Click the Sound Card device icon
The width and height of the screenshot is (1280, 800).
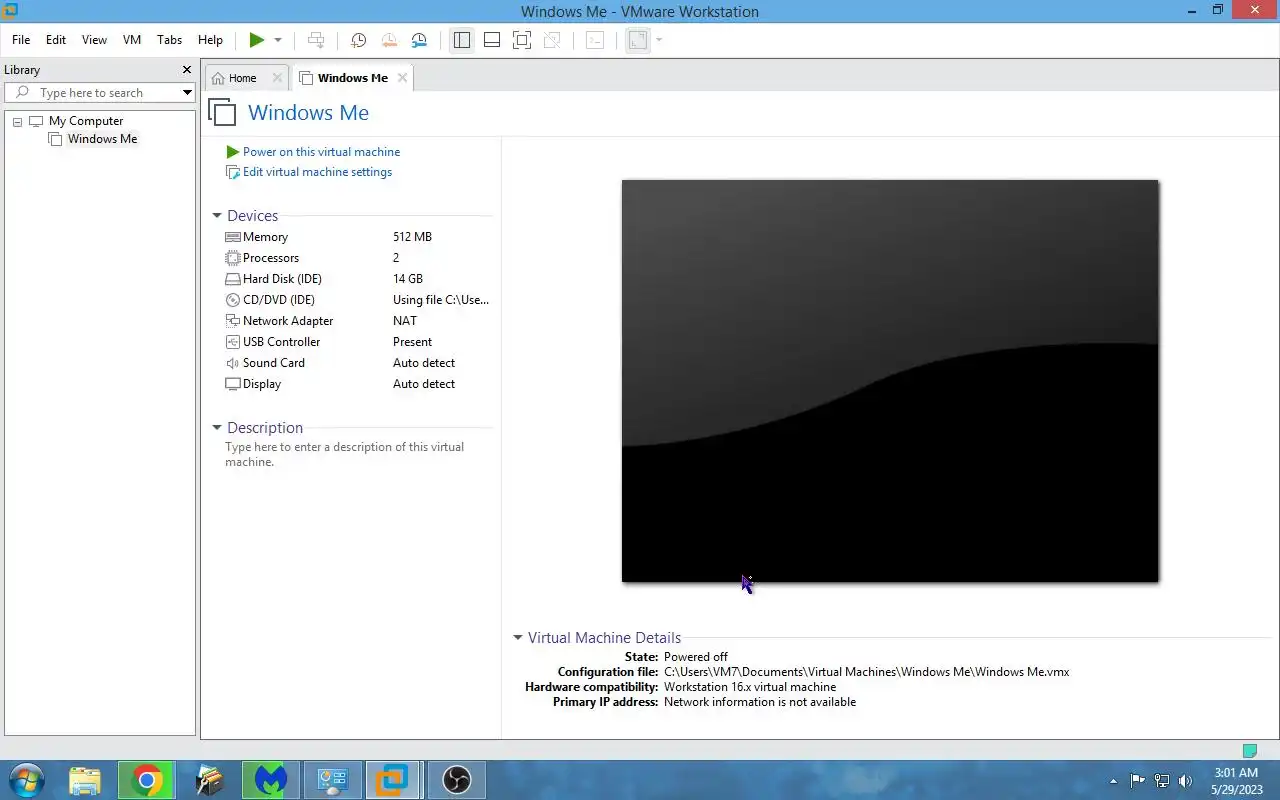[233, 363]
